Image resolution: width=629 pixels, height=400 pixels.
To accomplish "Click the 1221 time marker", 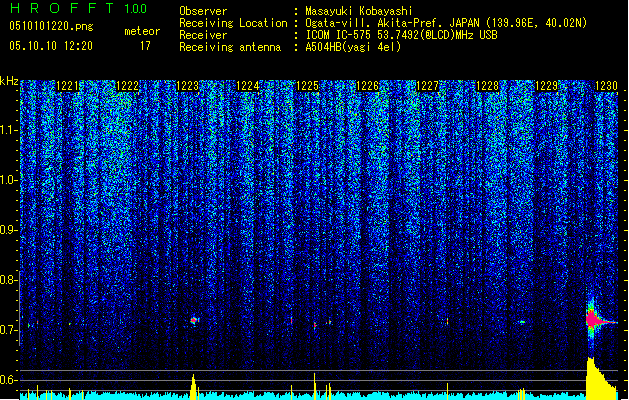I will (x=67, y=86).
